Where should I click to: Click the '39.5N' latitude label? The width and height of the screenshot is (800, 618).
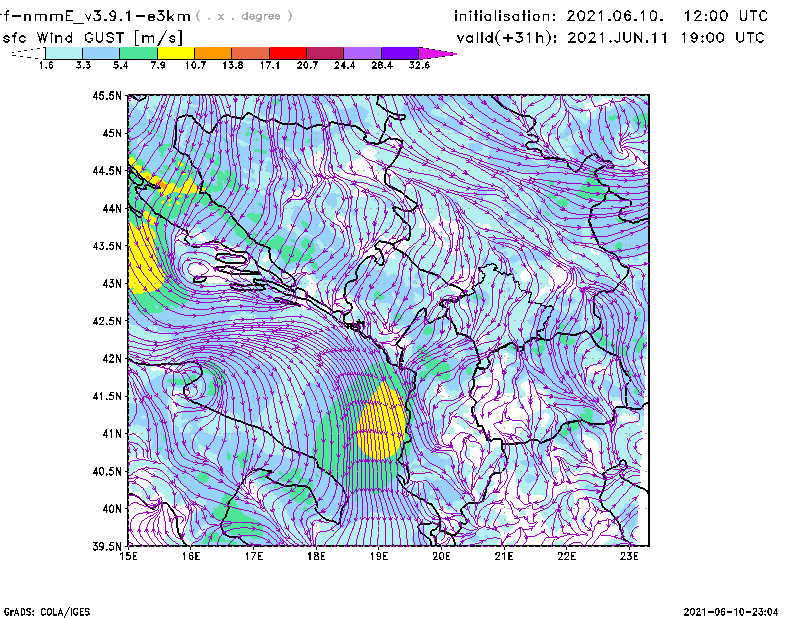pos(107,546)
